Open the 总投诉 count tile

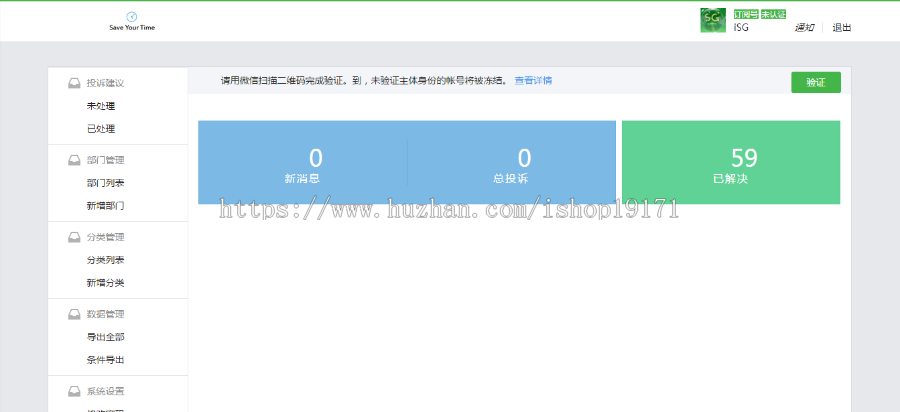[x=511, y=162]
